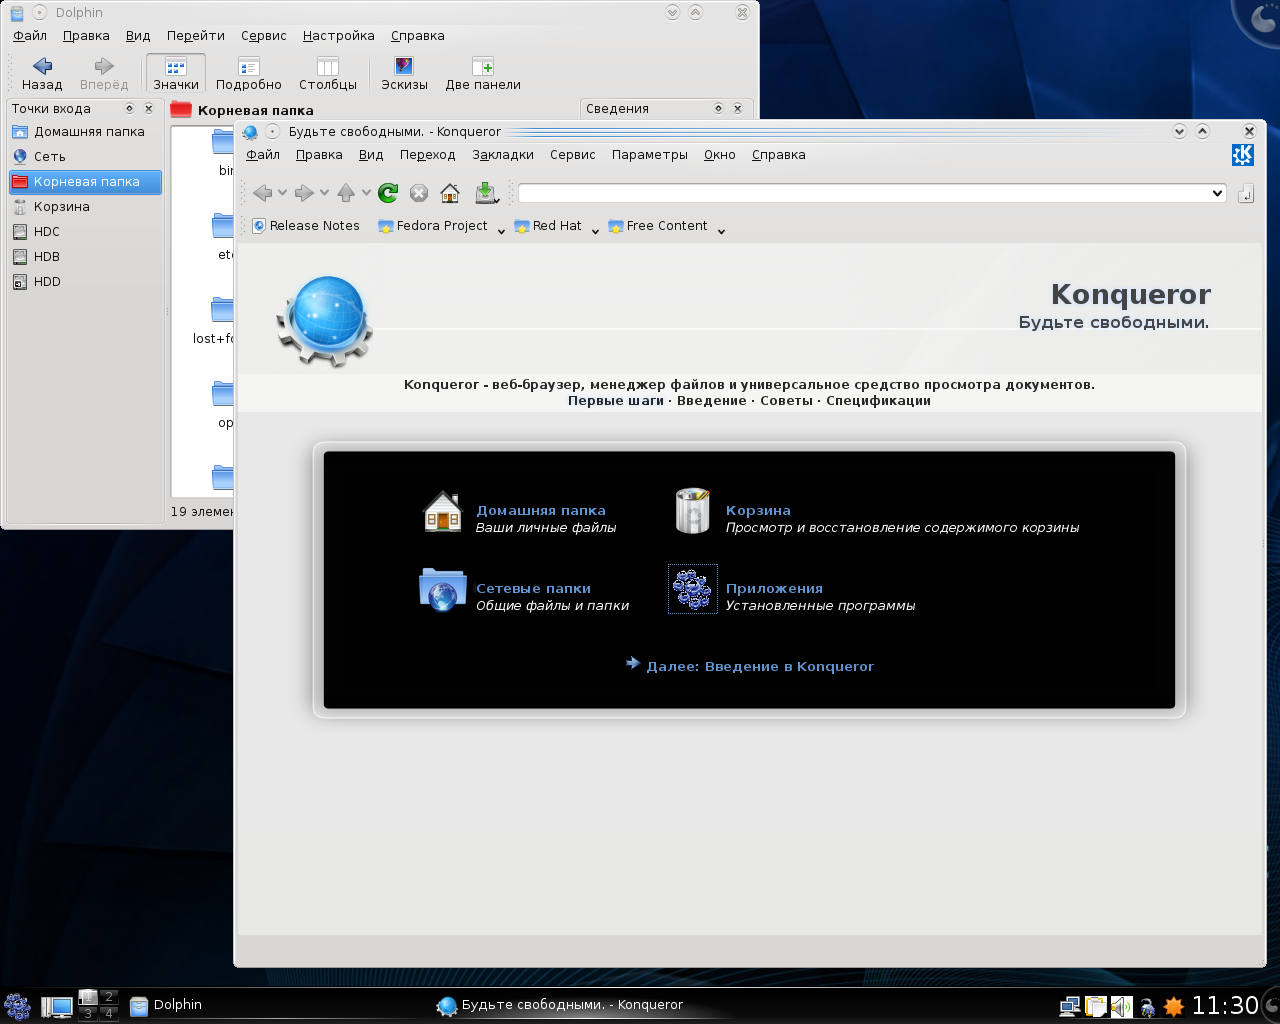
Task: Click the Советы link
Action: pyautogui.click(x=786, y=401)
